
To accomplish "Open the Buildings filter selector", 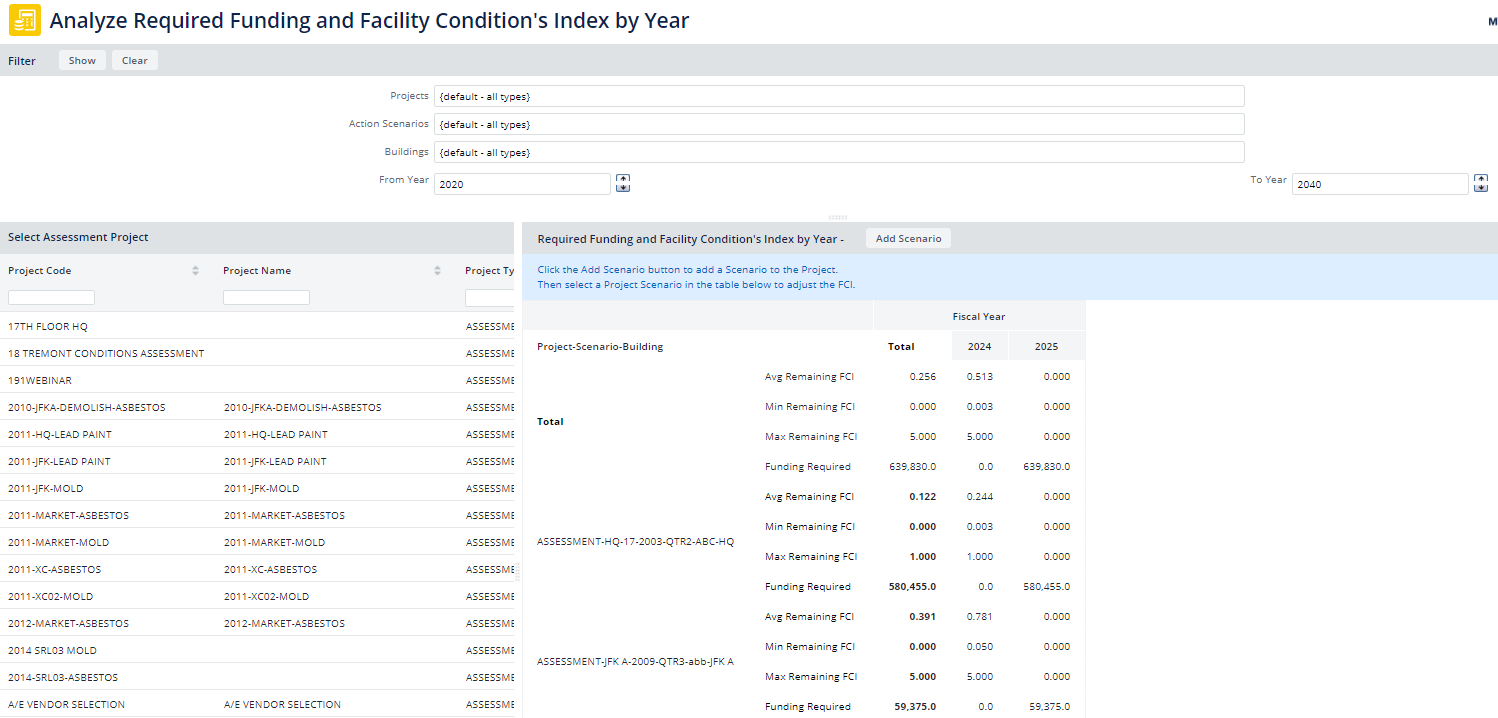I will [838, 152].
